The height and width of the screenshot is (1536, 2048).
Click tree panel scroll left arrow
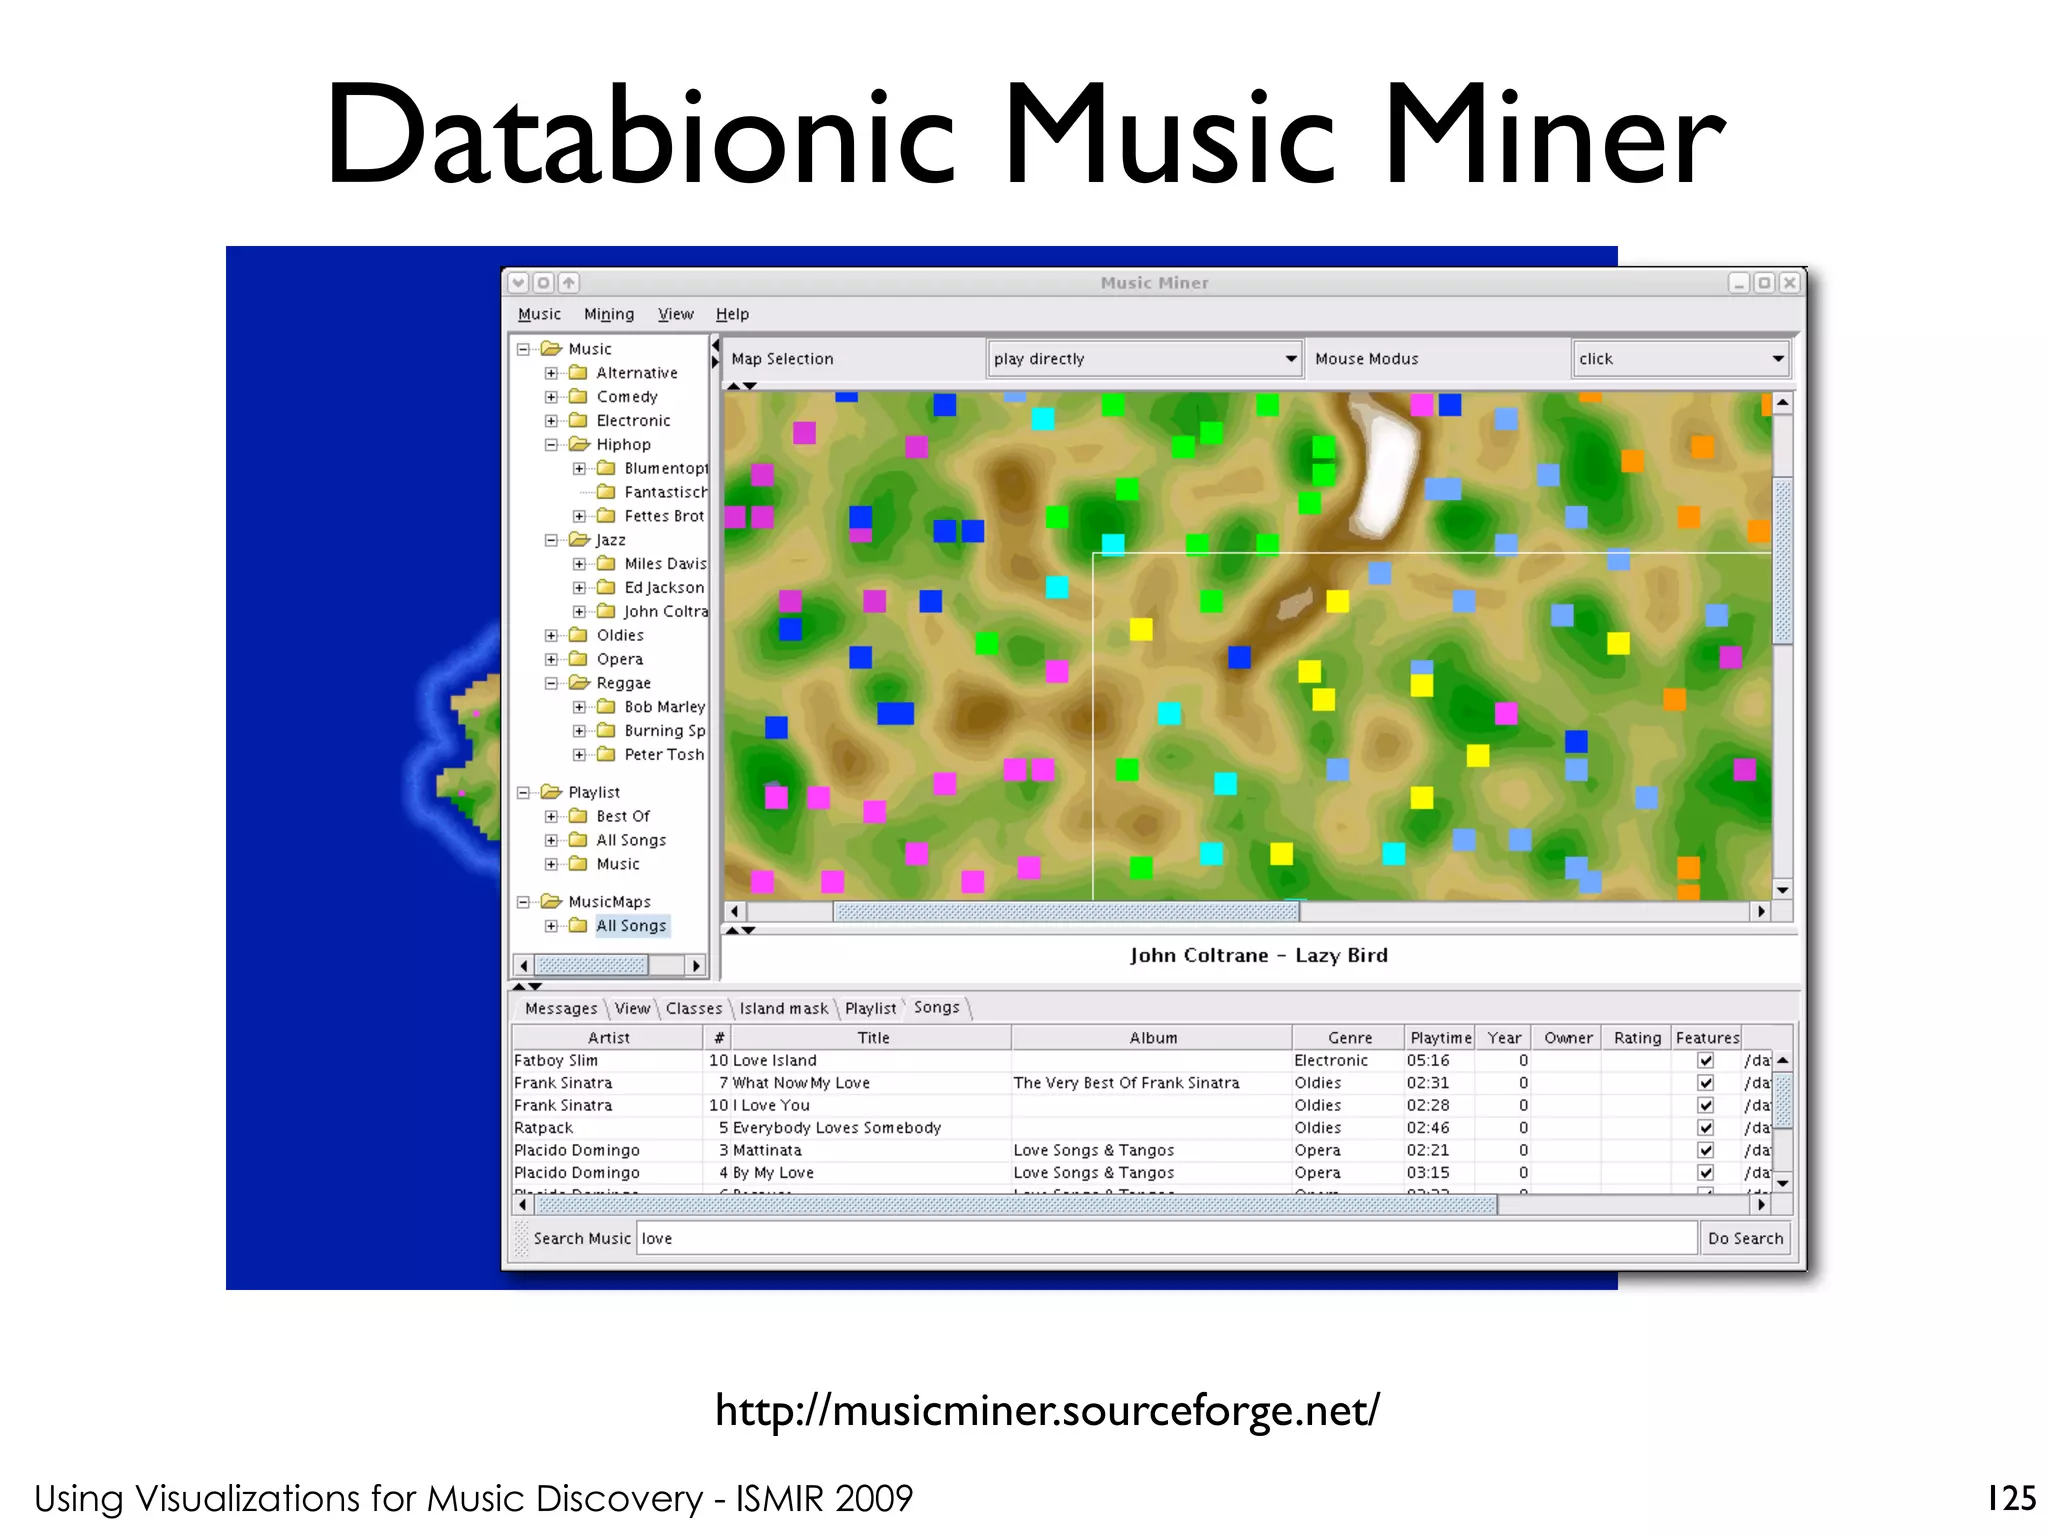pyautogui.click(x=523, y=965)
